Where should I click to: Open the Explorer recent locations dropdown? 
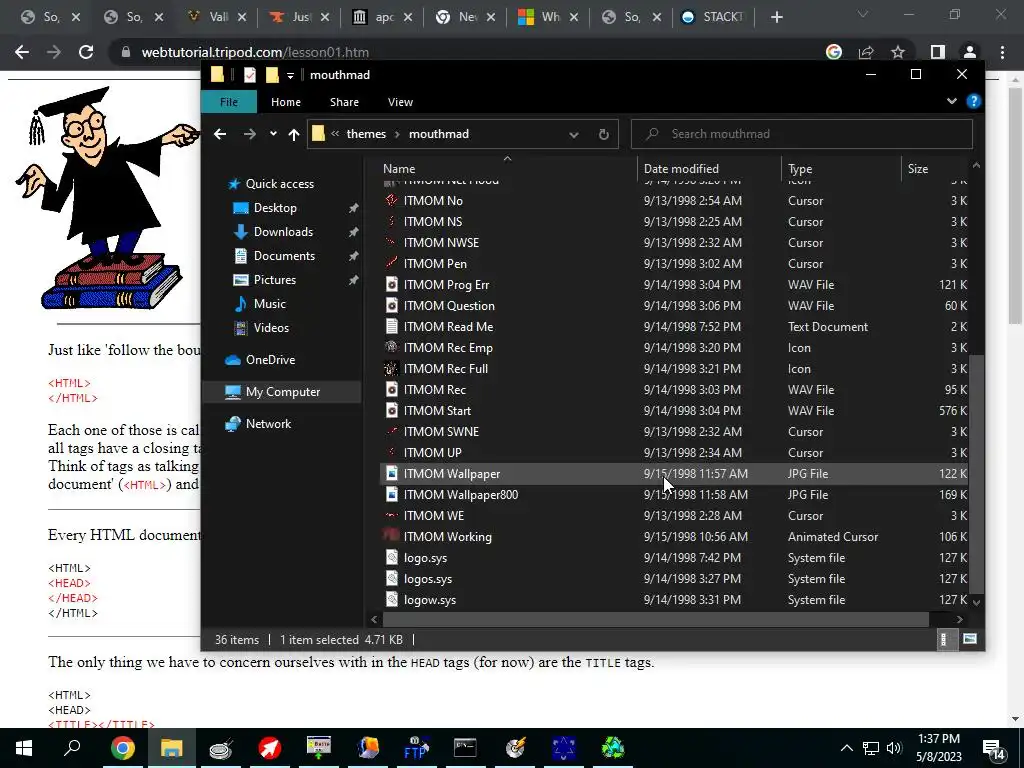coord(273,134)
